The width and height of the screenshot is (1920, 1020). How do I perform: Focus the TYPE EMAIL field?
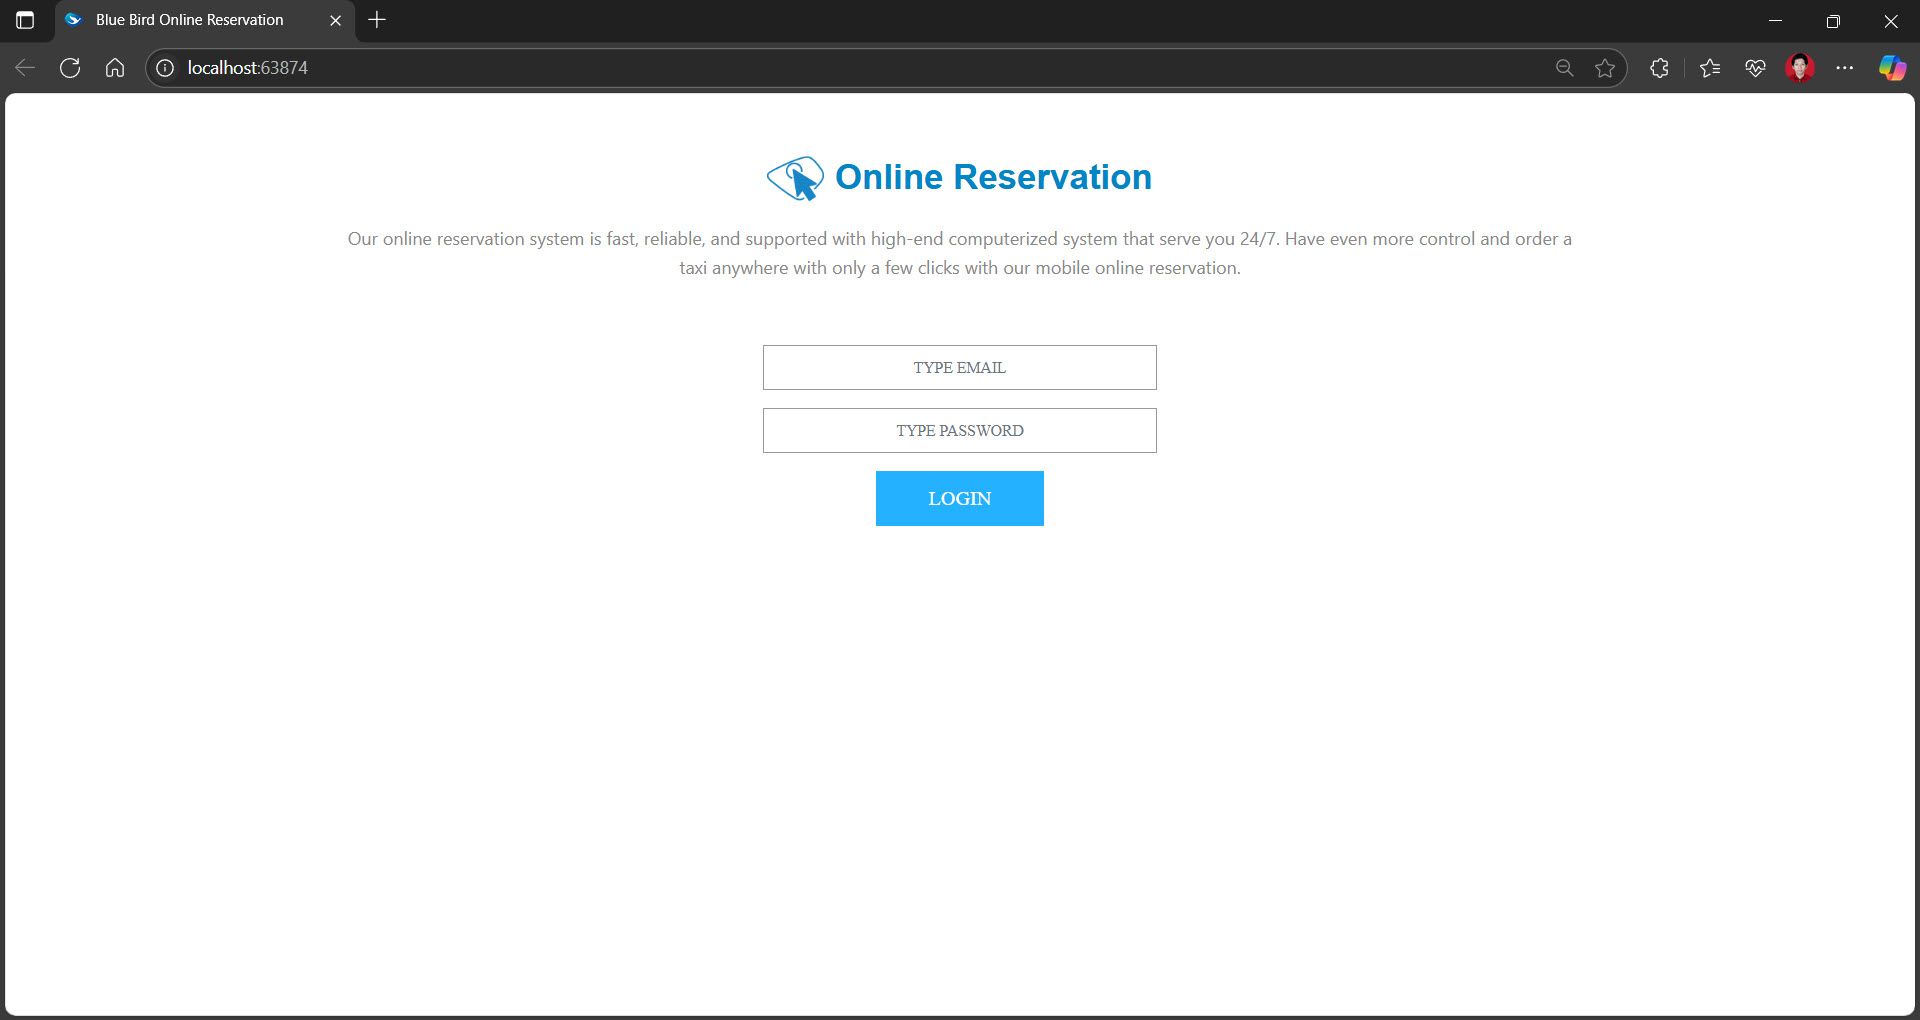pos(959,368)
